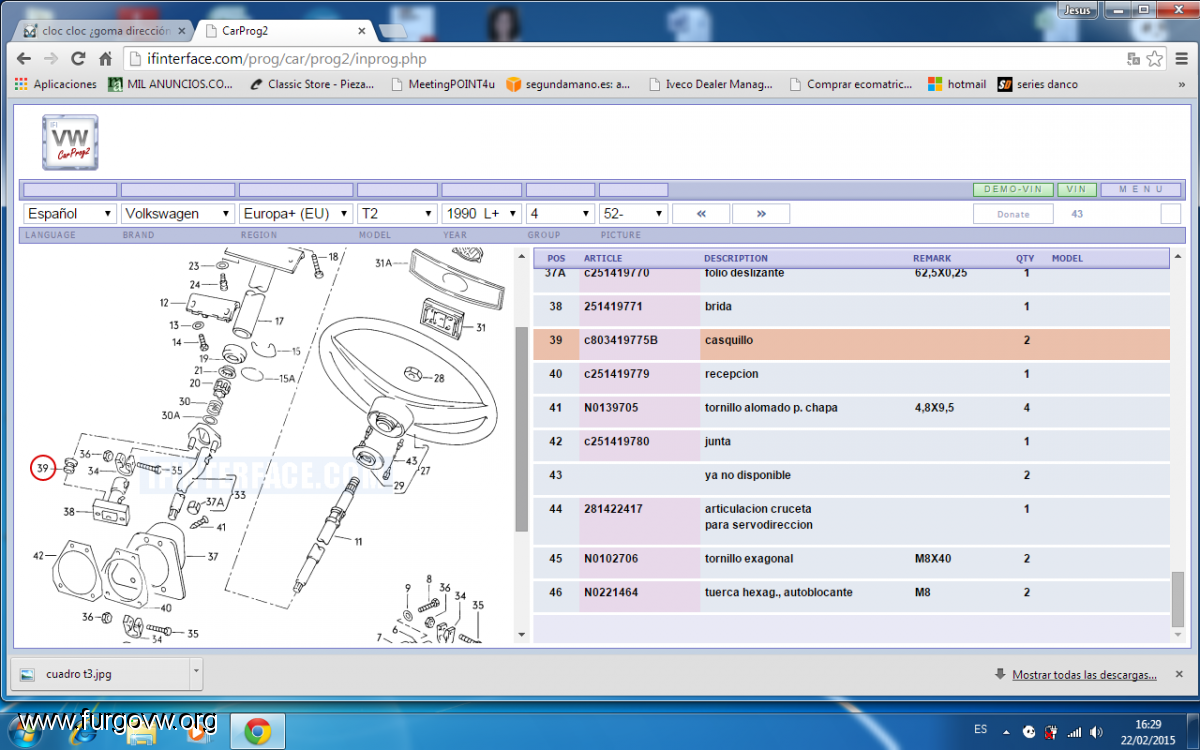Click the Donate button
1200x750 pixels.
pos(1013,214)
